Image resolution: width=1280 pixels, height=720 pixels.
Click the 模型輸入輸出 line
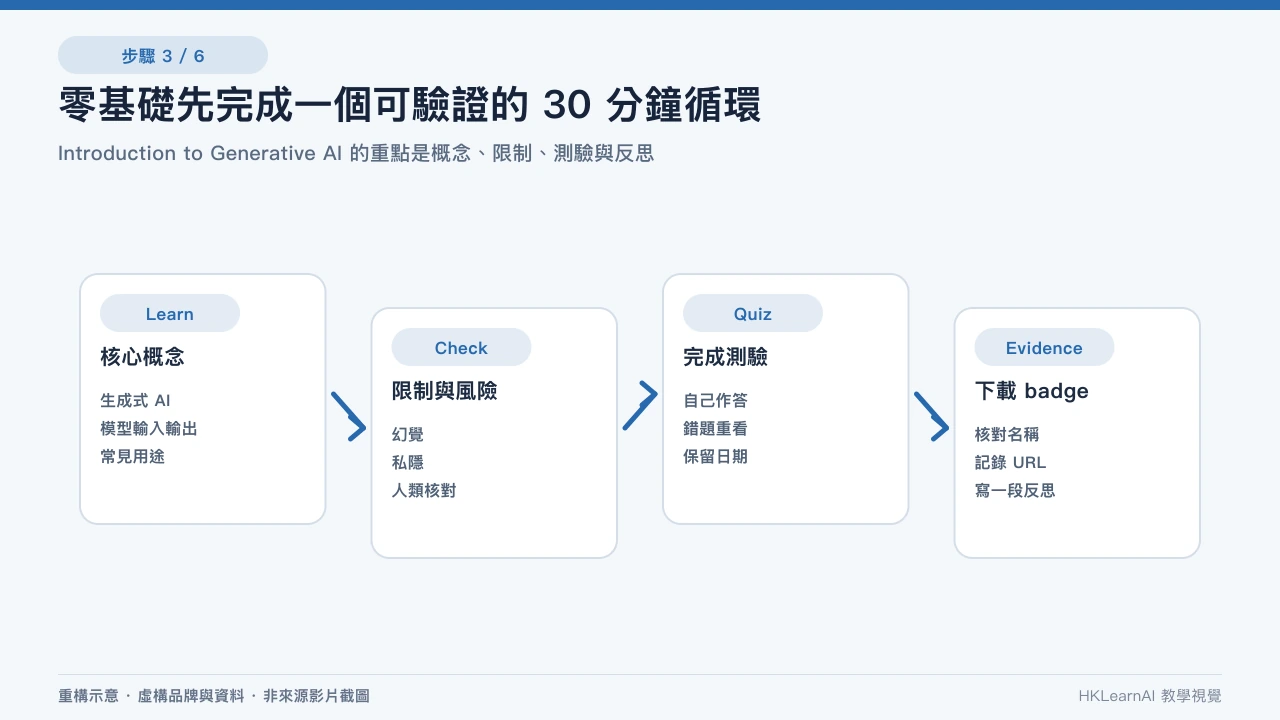tap(149, 428)
